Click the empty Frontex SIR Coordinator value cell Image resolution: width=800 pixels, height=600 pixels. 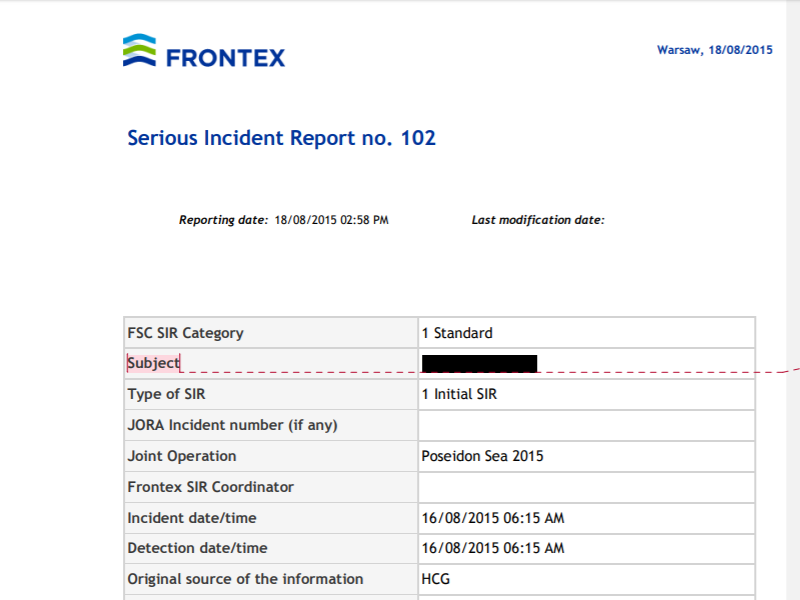pyautogui.click(x=587, y=487)
